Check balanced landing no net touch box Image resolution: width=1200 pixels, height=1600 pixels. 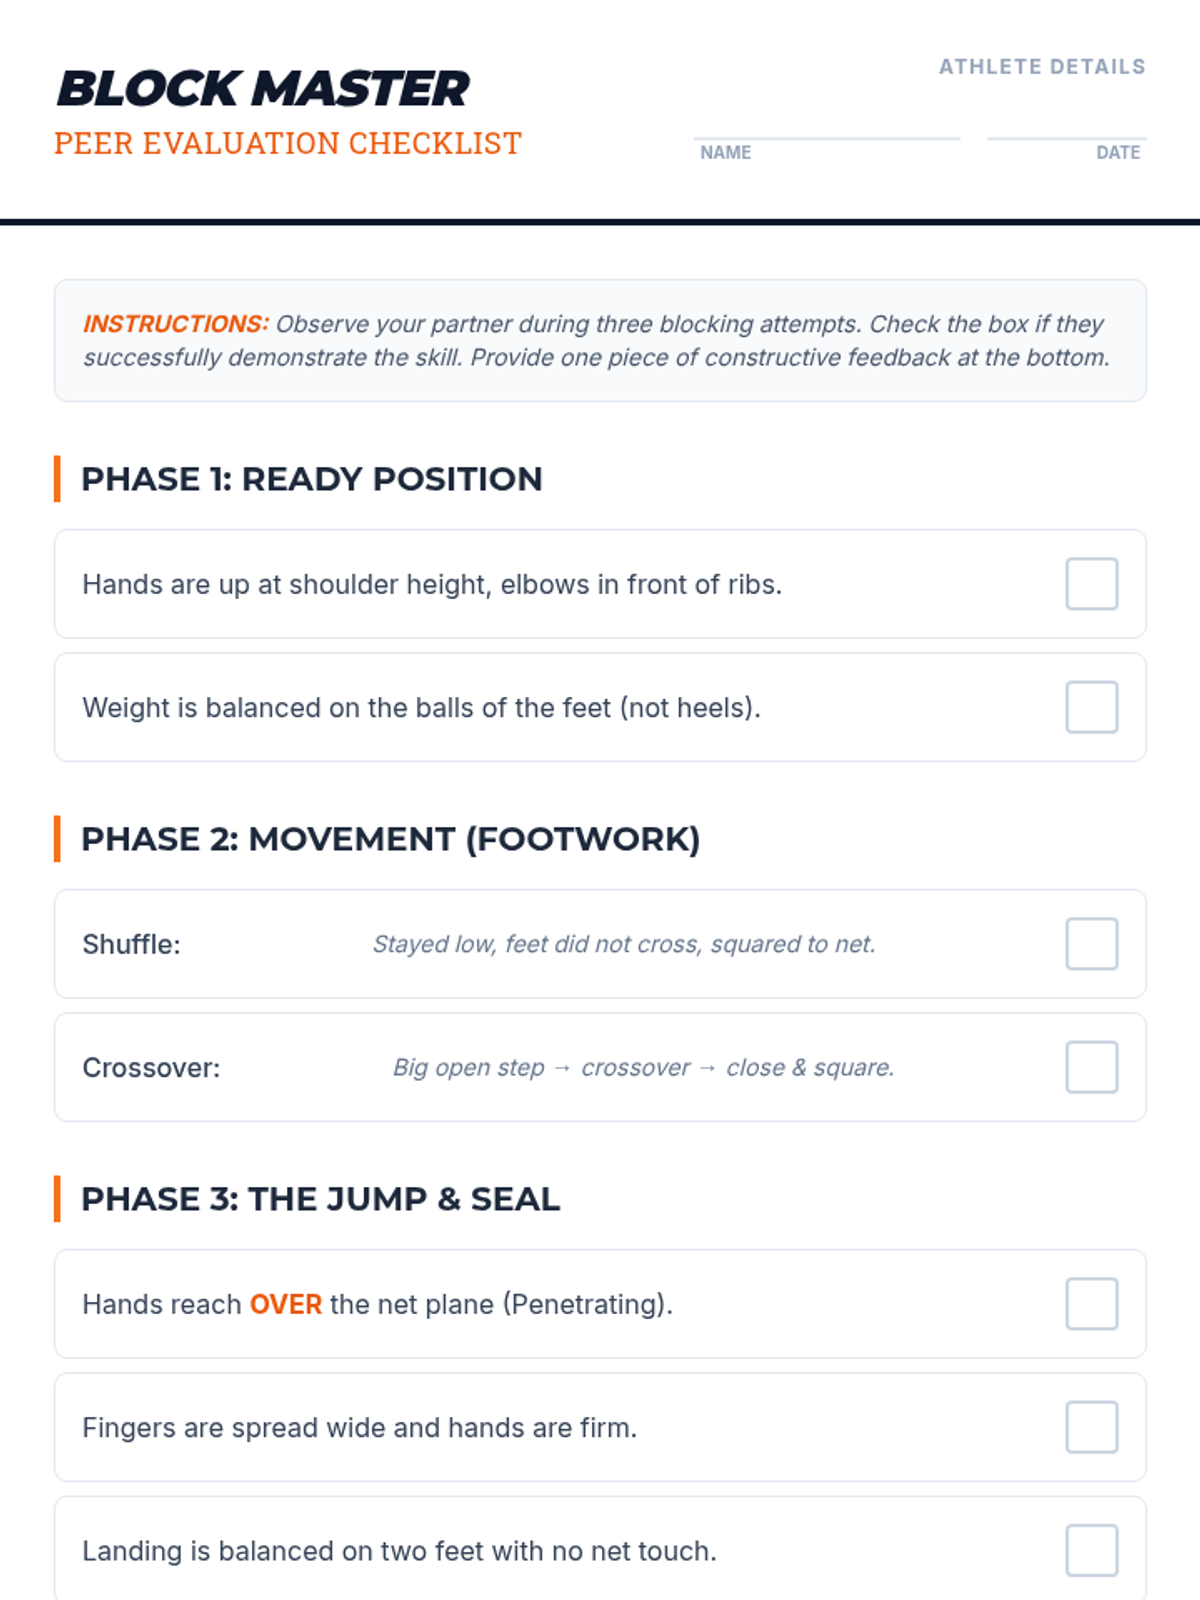[1091, 1550]
